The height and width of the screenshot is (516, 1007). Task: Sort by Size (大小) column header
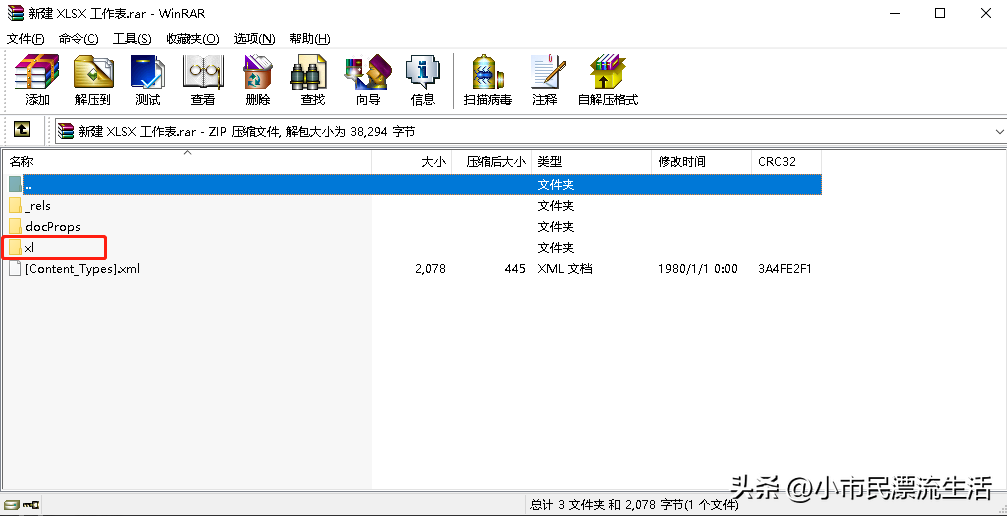pos(412,162)
